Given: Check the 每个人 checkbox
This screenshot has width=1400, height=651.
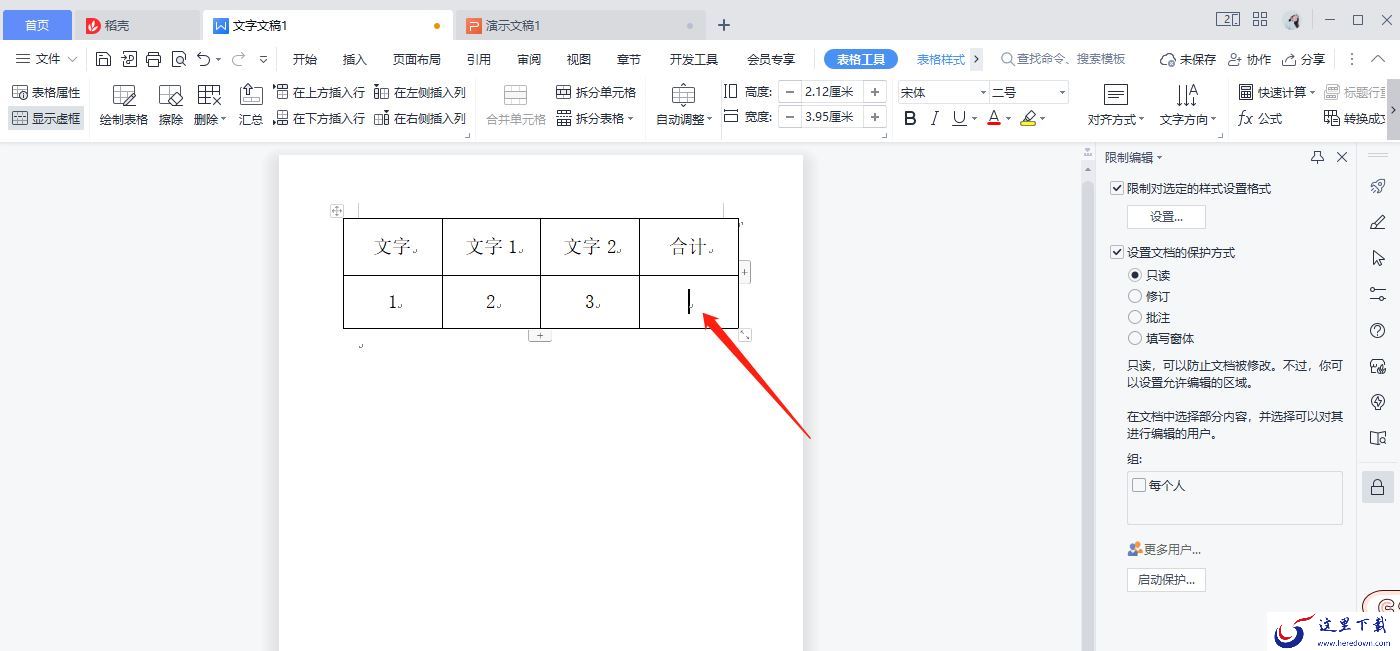Looking at the screenshot, I should tap(1139, 485).
